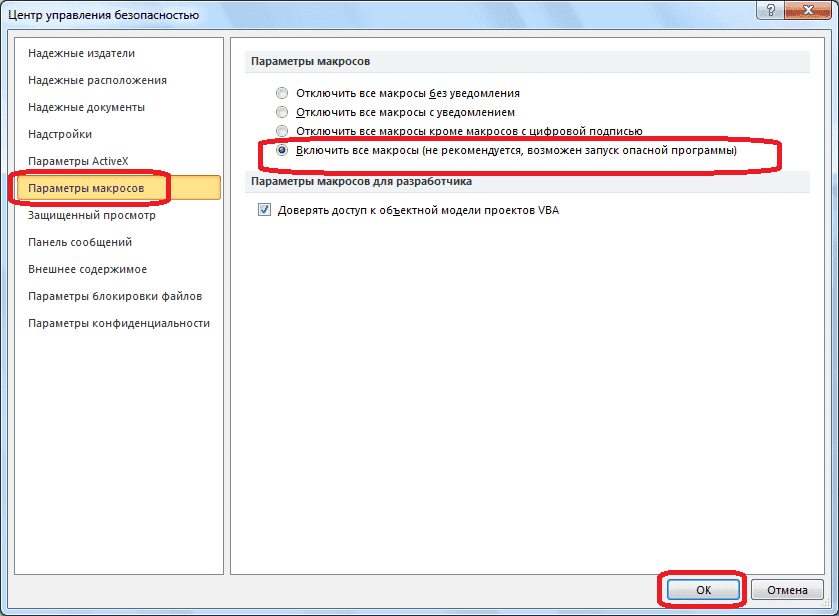Confirm settings with the OK button
The width and height of the screenshot is (839, 616).
702,590
